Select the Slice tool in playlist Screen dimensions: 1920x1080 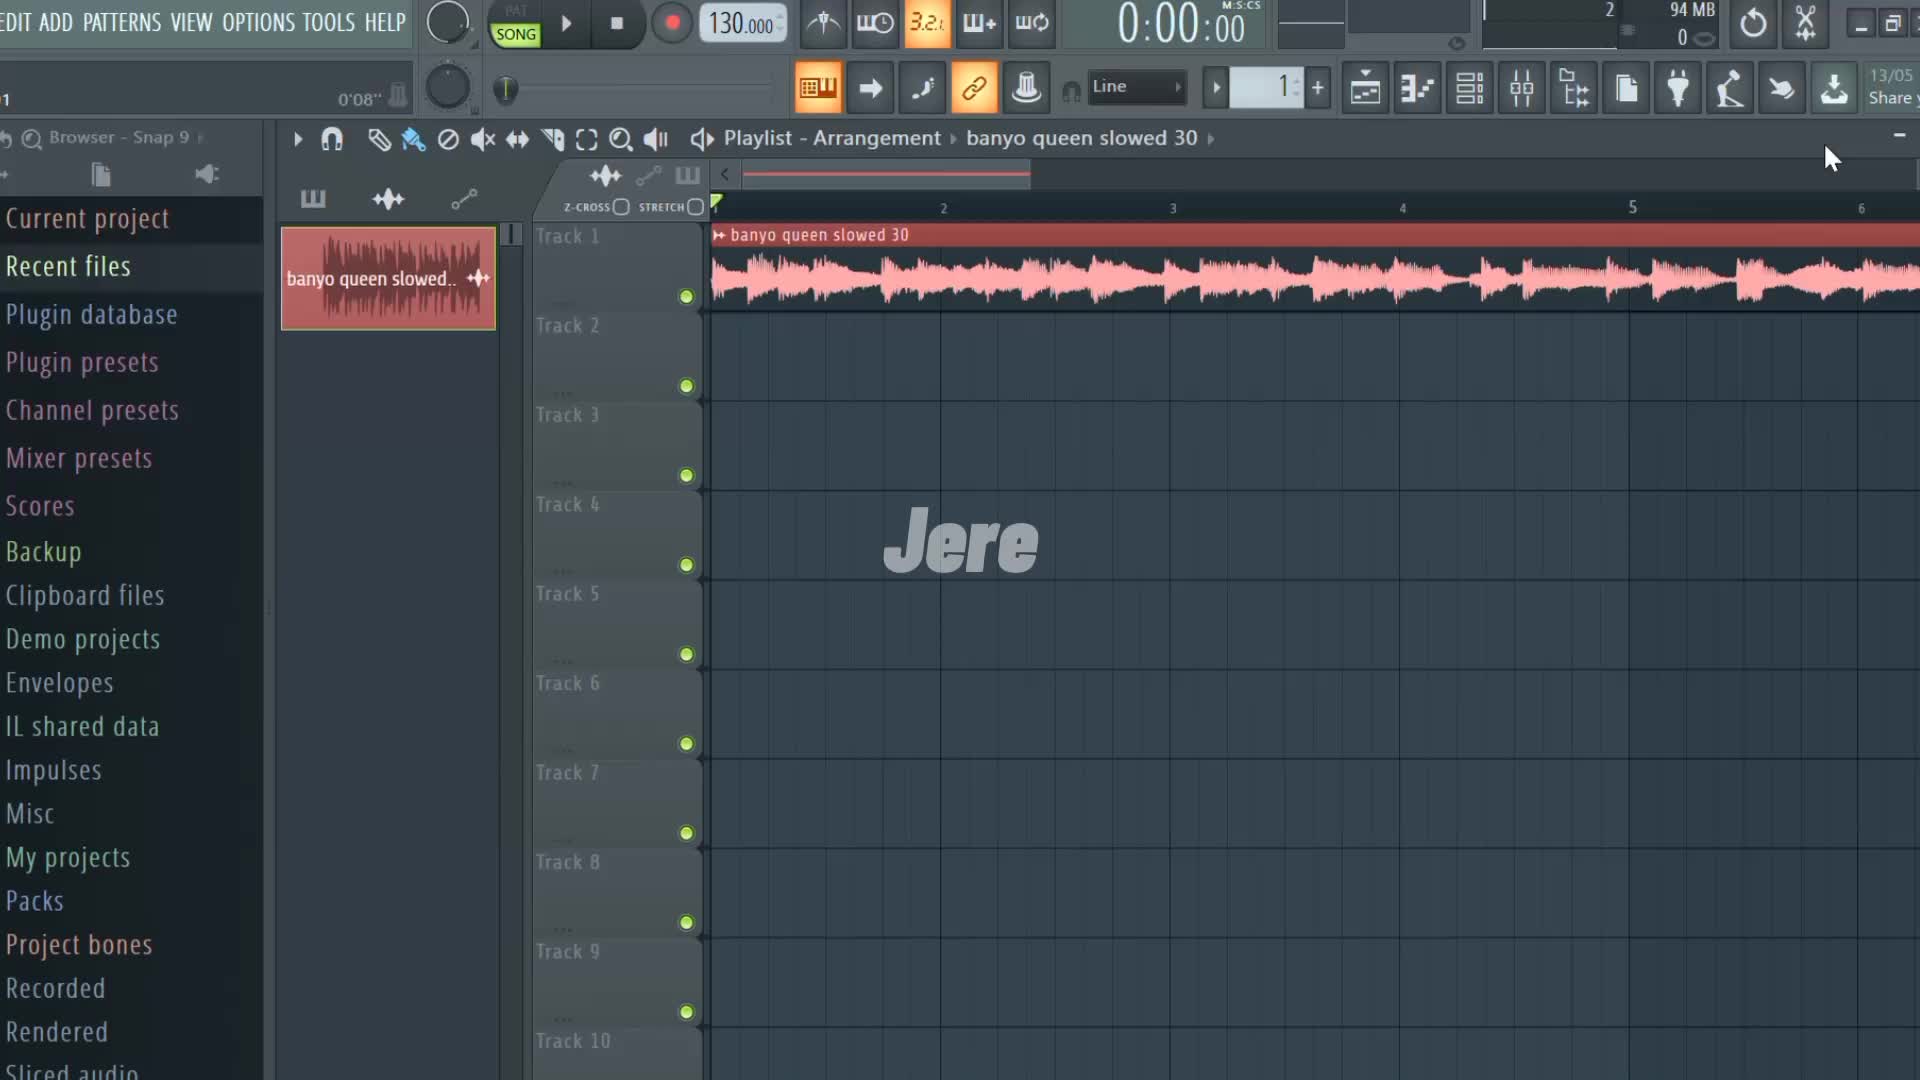coord(552,139)
